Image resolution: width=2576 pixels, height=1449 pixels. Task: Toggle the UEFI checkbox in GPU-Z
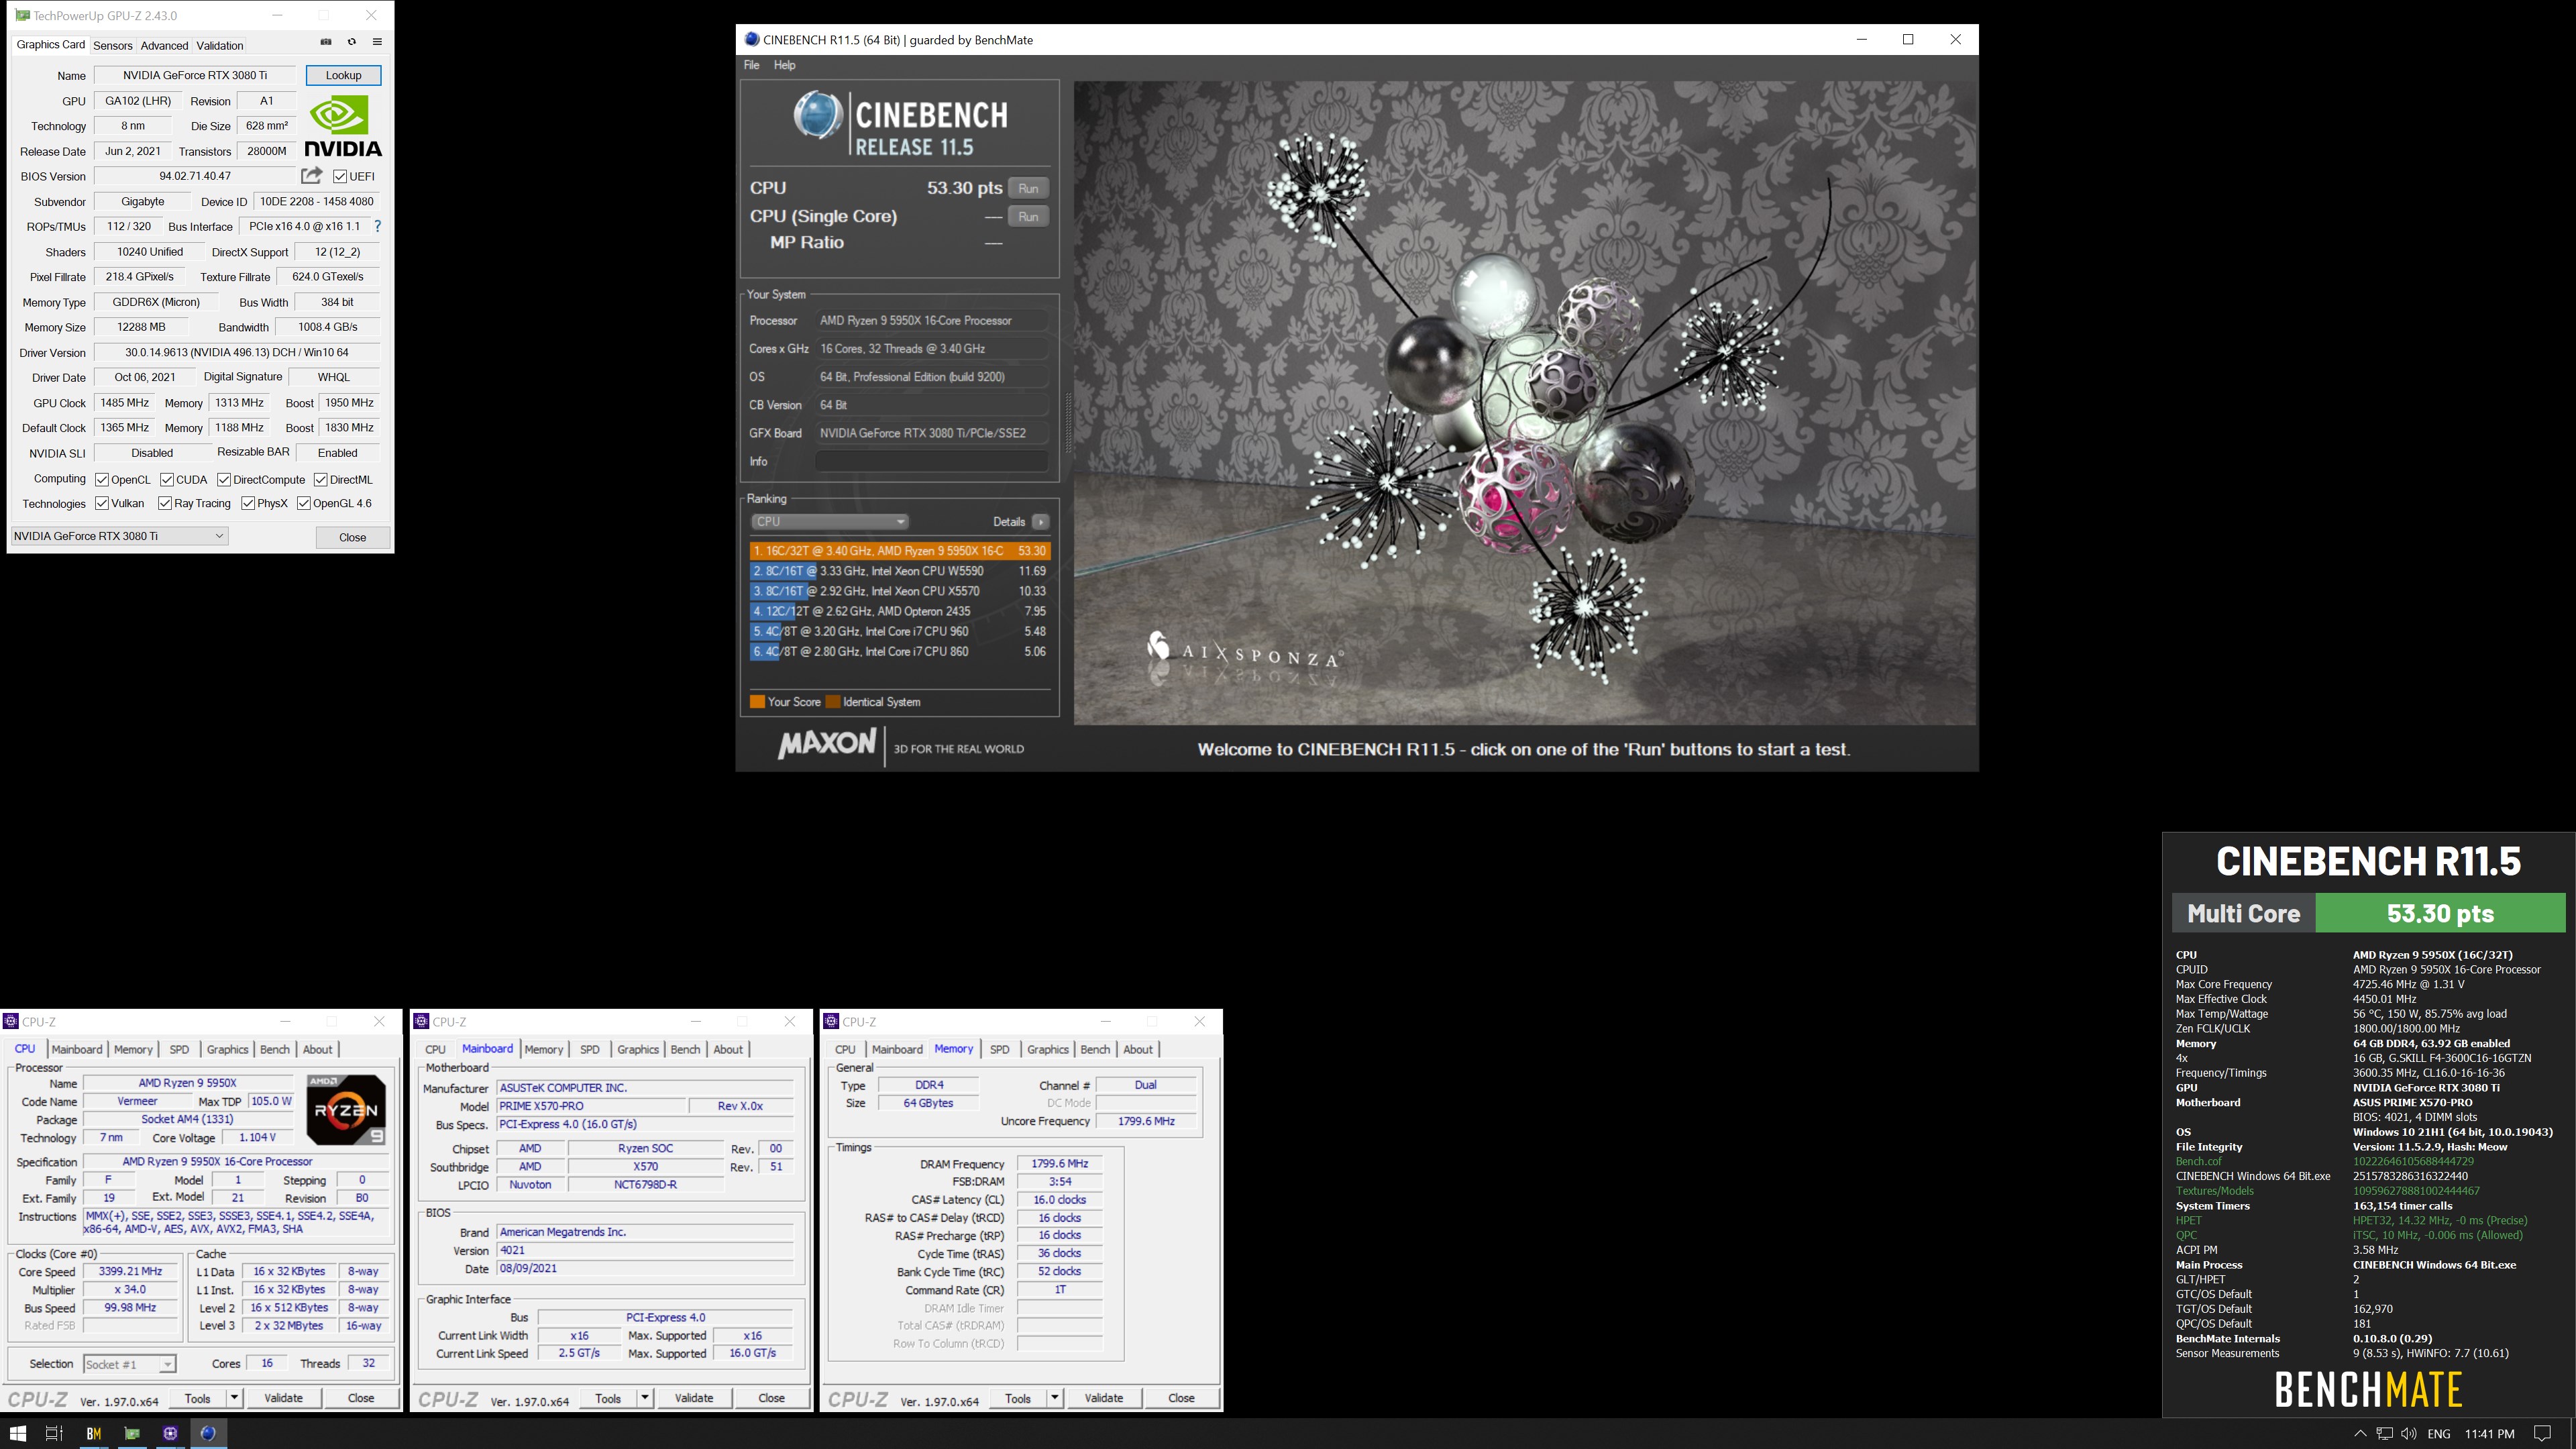[x=340, y=177]
